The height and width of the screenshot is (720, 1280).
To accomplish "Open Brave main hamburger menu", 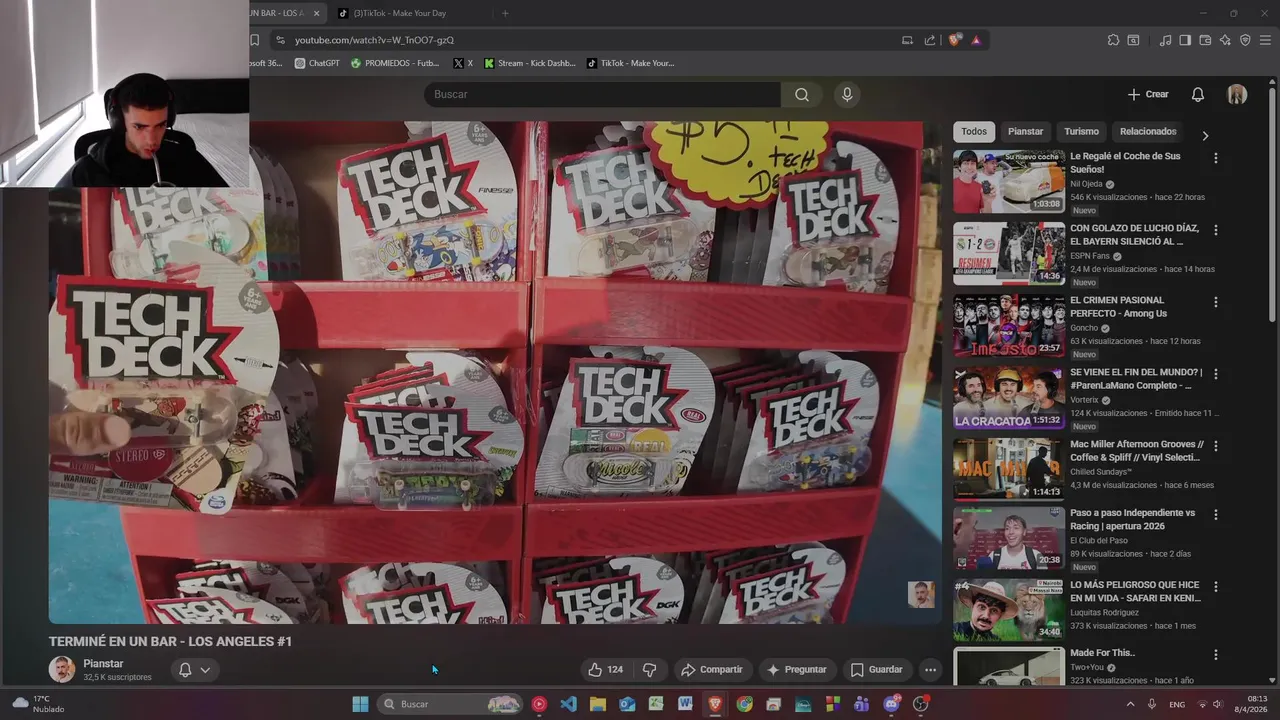I will (x=1265, y=40).
